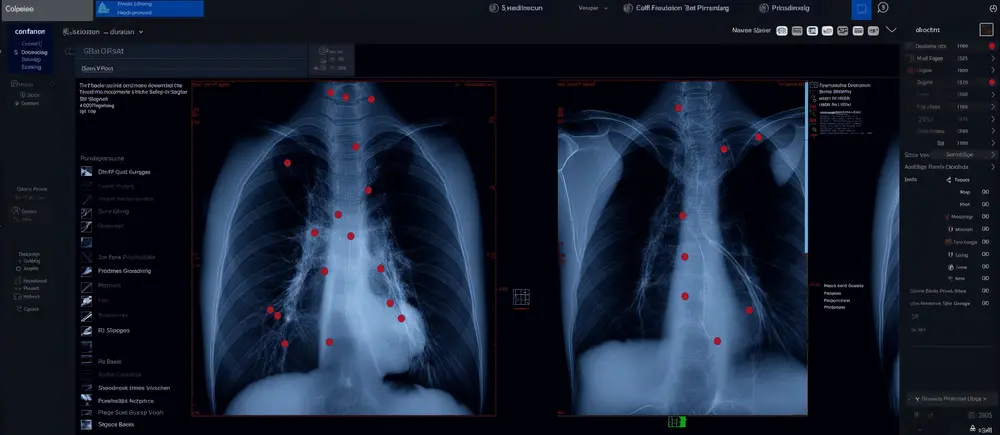Switch to the "Colpeiee" tab at top left
The width and height of the screenshot is (1000, 435).
(x=47, y=10)
